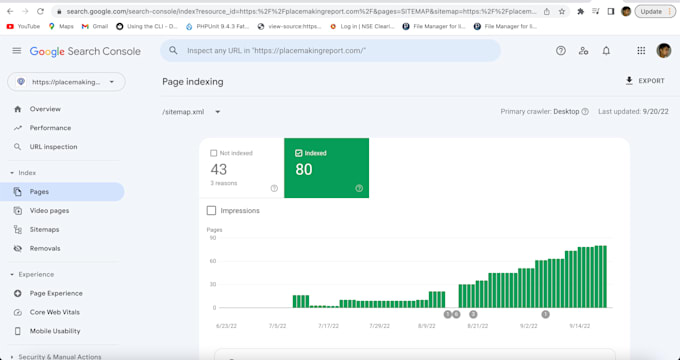Viewport: 680px width, 360px height.
Task: Open the Google apps grid
Action: pyautogui.click(x=641, y=51)
